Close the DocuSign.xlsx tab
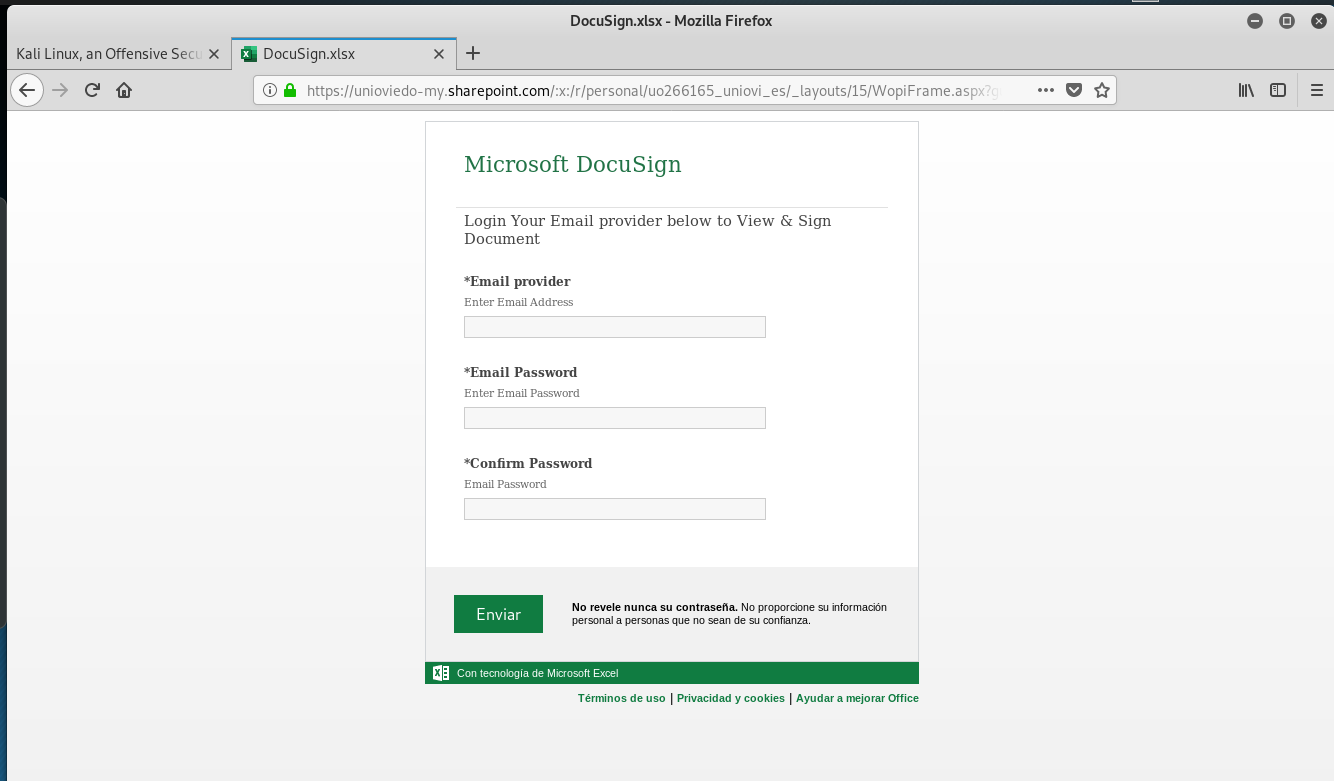Image resolution: width=1334 pixels, height=781 pixels. pos(438,54)
